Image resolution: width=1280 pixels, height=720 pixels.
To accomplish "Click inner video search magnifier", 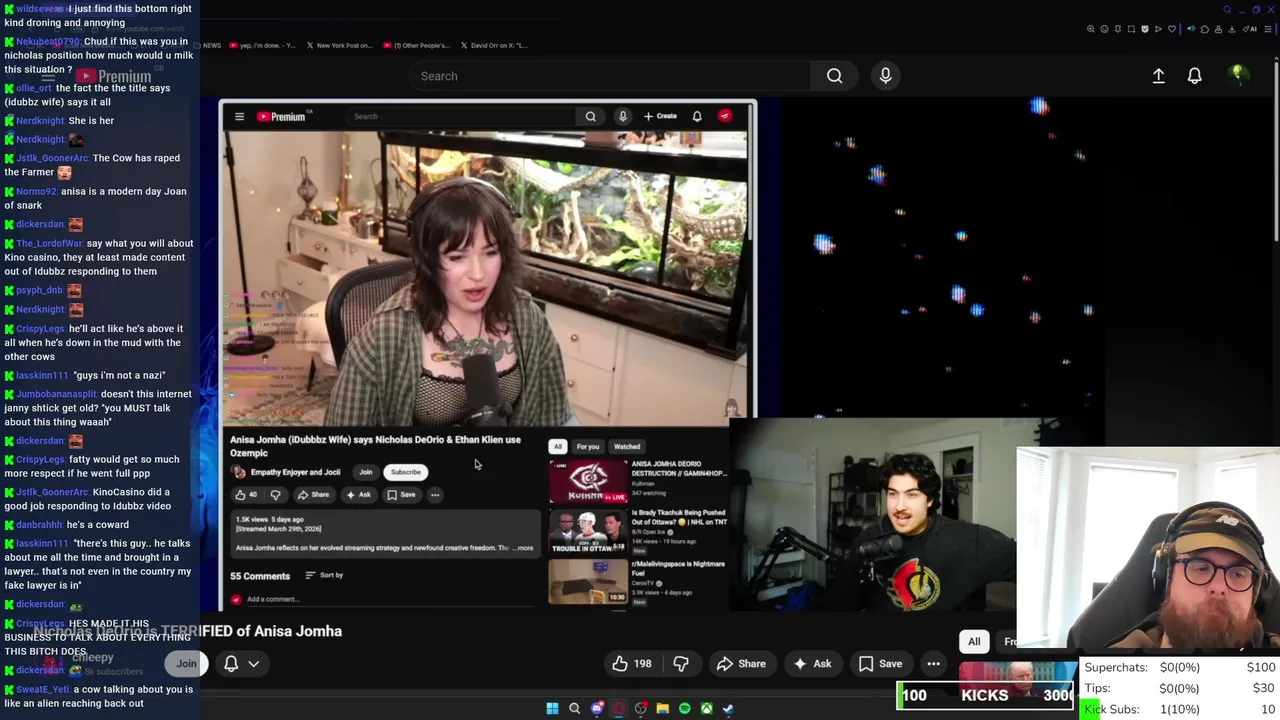I will [590, 116].
